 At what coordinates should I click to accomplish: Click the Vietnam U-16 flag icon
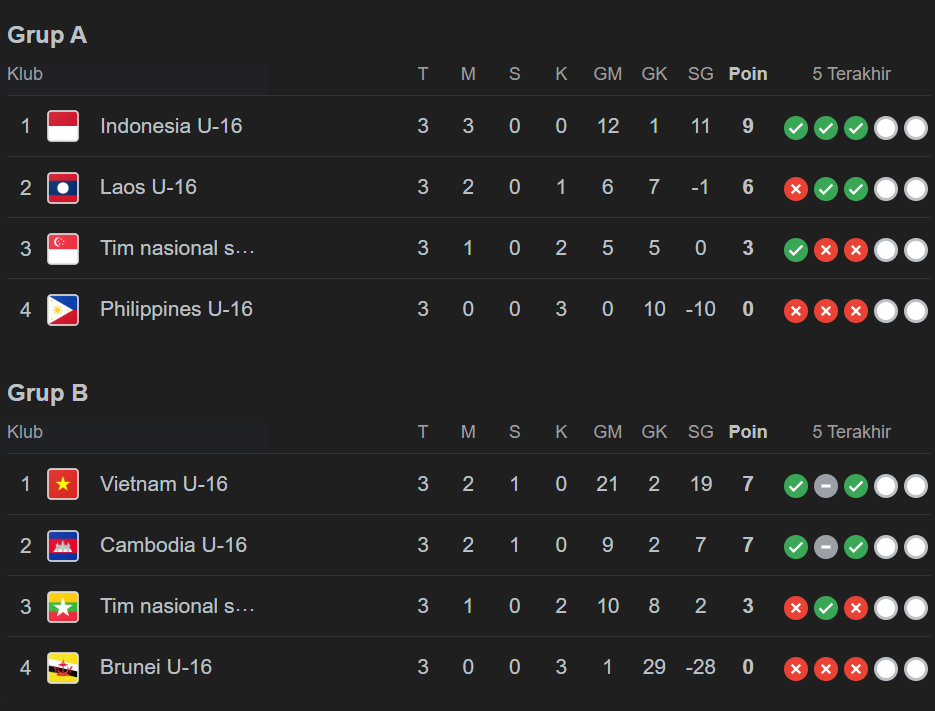pos(63,485)
